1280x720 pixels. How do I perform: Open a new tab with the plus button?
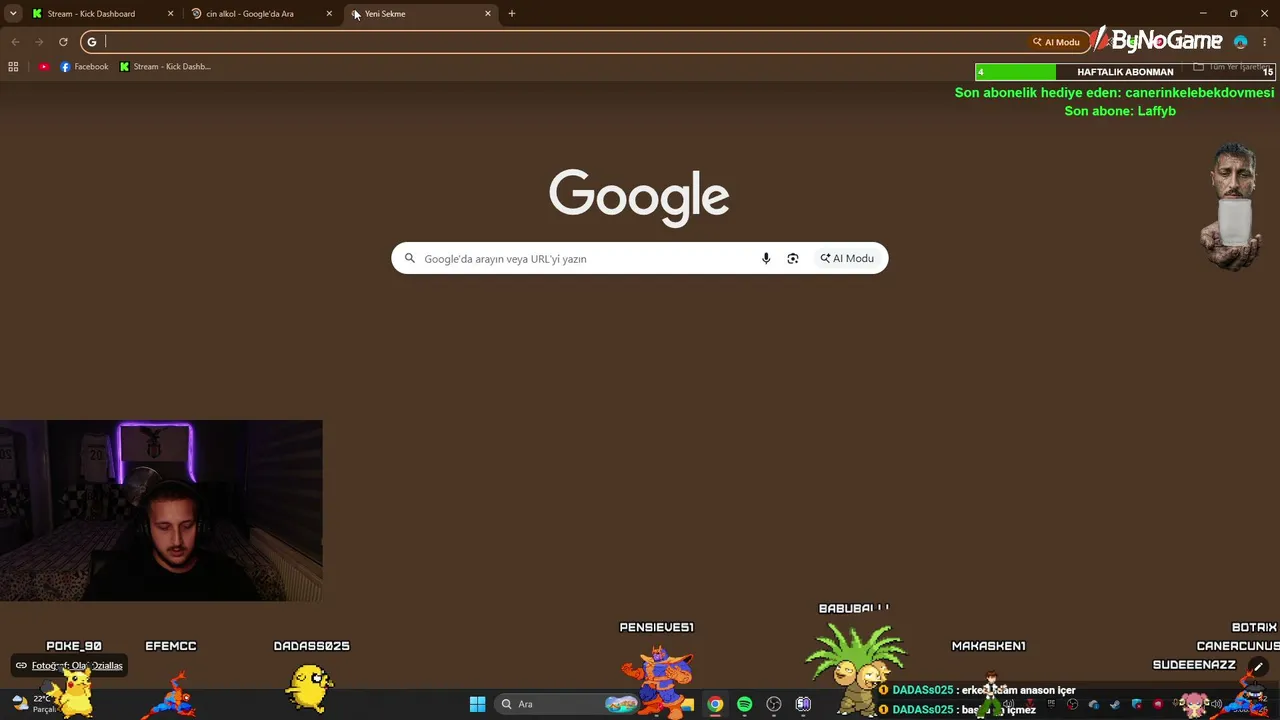coord(512,14)
